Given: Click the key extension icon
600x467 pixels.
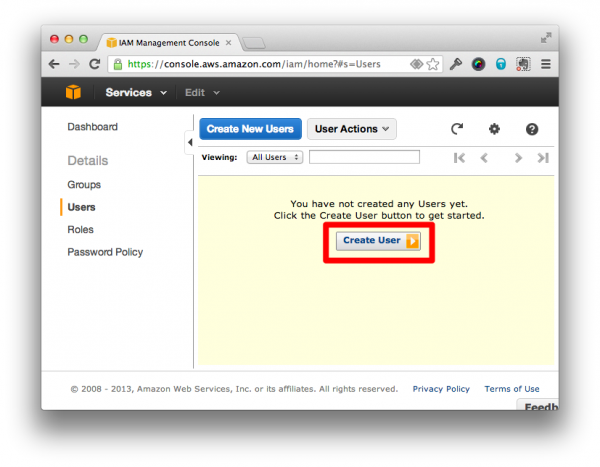Looking at the screenshot, I should coord(455,64).
